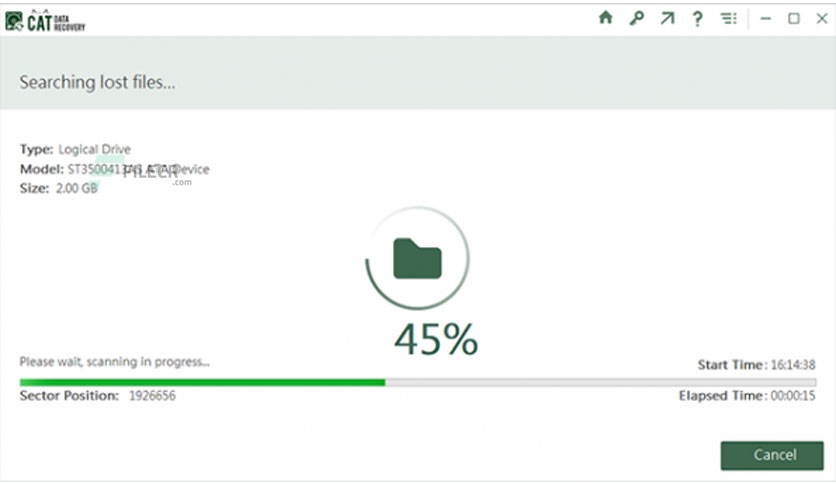
Task: Click the green scan progress bar
Action: pyautogui.click(x=418, y=382)
